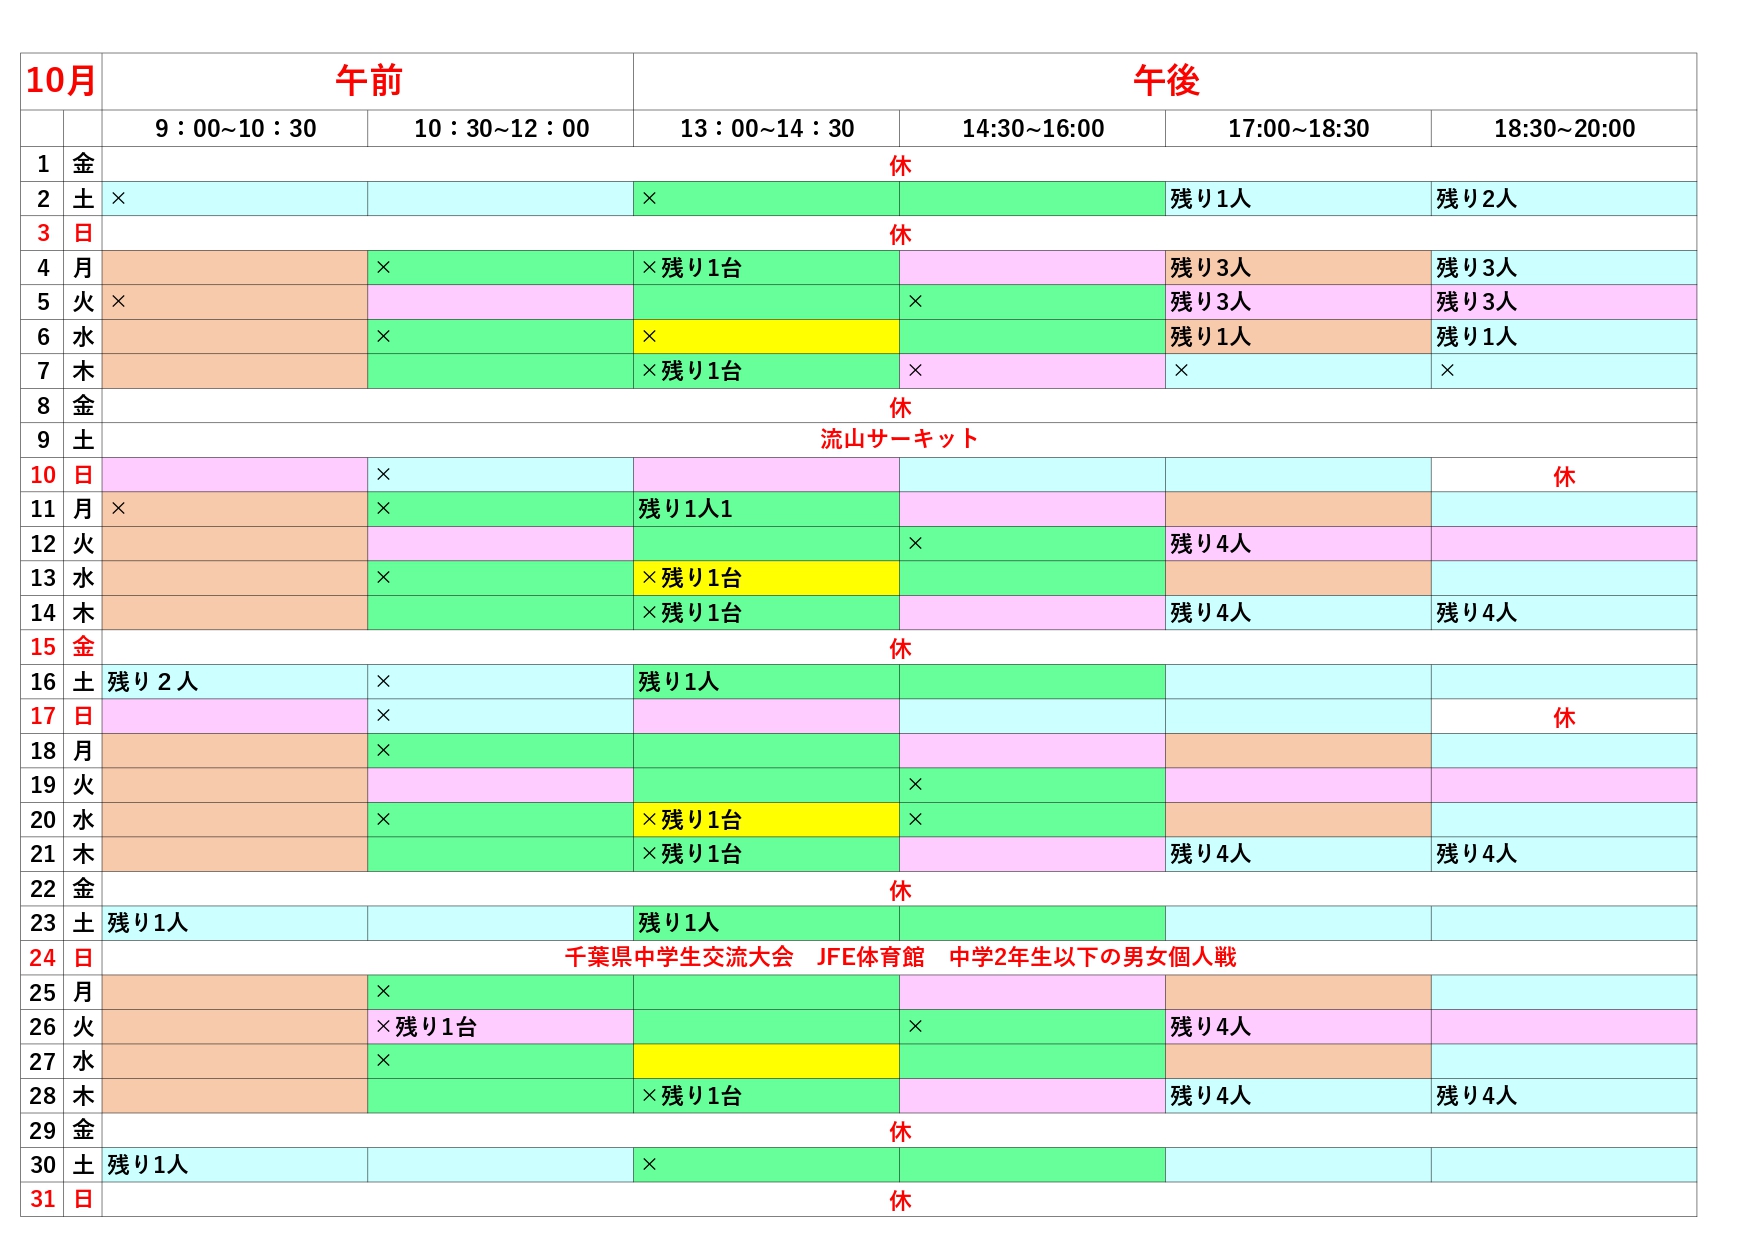Click ×残り1台 in the day 28 row
This screenshot has height=1240, width=1754.
click(x=691, y=1096)
